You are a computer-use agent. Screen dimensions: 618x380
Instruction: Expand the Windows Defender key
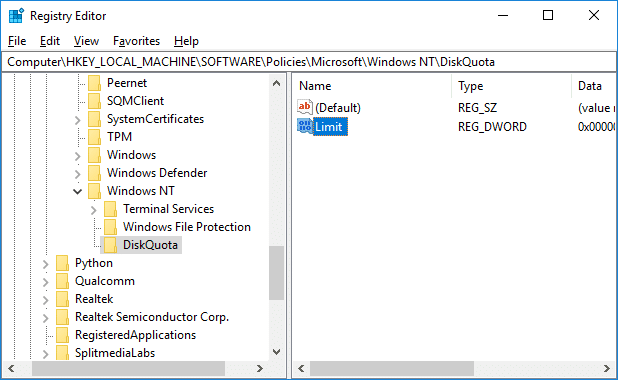click(x=78, y=174)
